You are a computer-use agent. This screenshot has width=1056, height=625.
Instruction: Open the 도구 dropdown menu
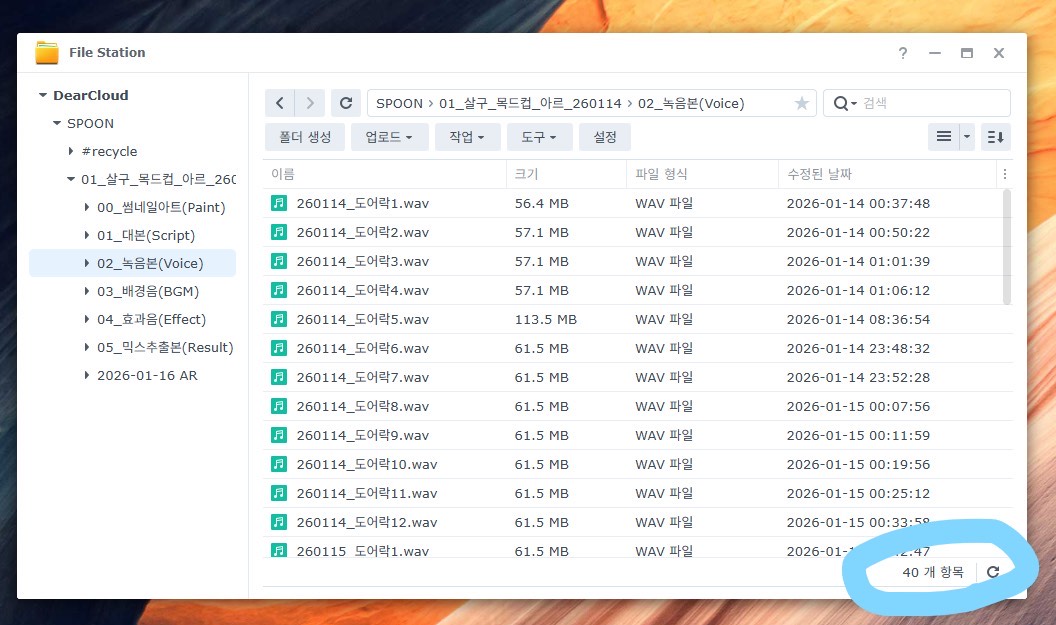tap(539, 137)
